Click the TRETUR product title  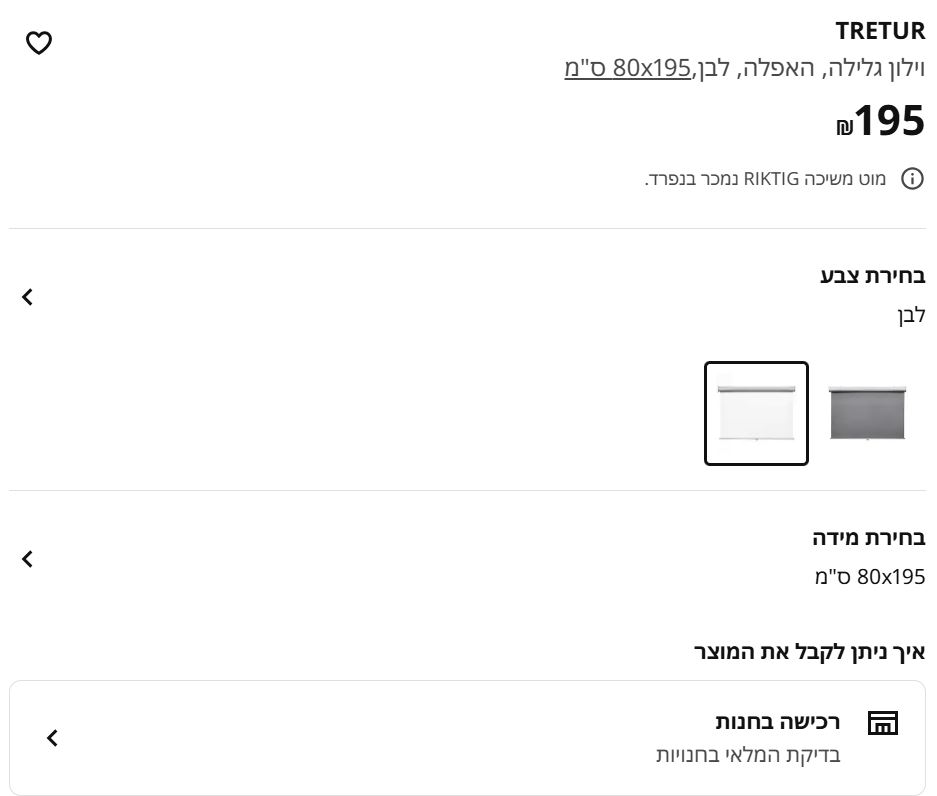(x=880, y=32)
